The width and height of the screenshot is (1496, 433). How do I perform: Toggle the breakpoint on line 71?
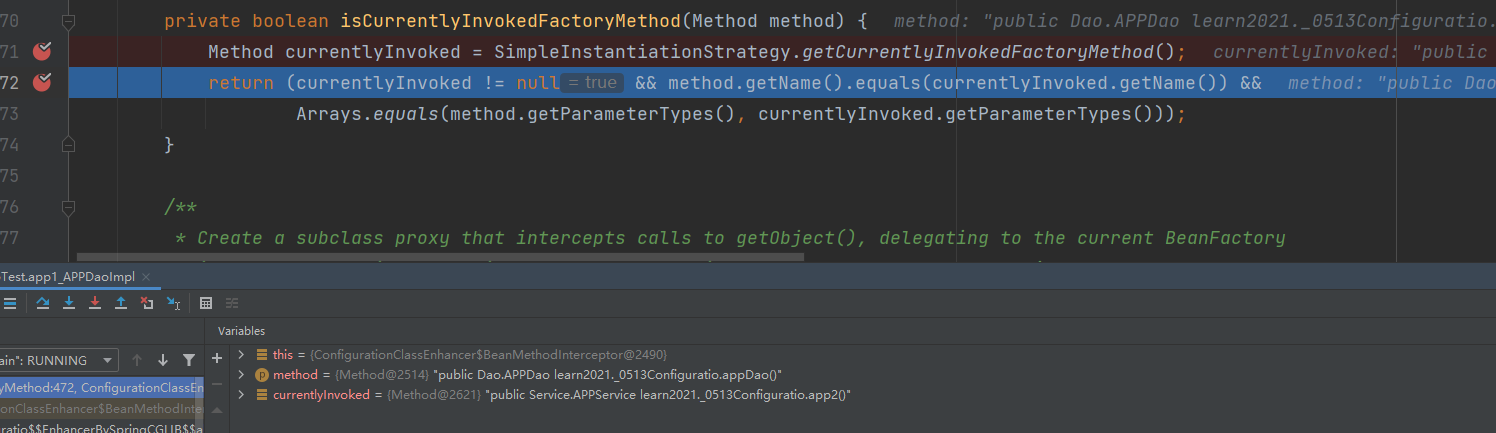(42, 52)
